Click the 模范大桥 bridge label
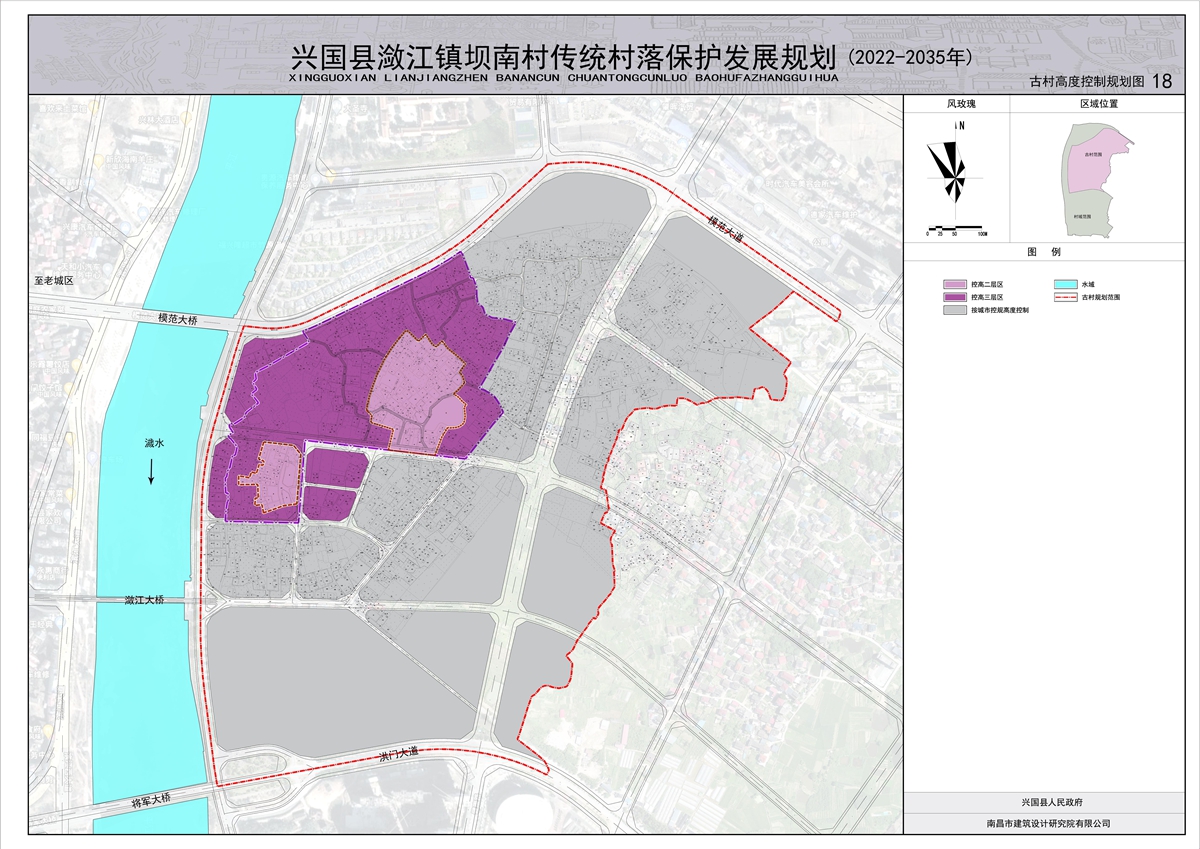This screenshot has width=1200, height=849. (x=178, y=320)
